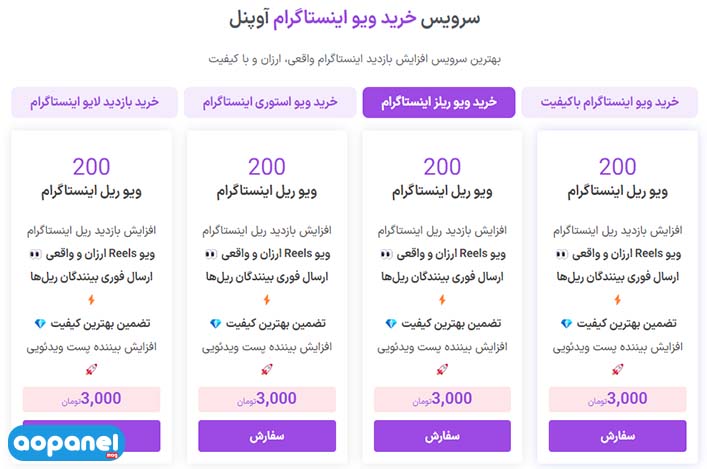Click the lightning bolt in the second card from right
The image size is (707, 469).
(442, 300)
